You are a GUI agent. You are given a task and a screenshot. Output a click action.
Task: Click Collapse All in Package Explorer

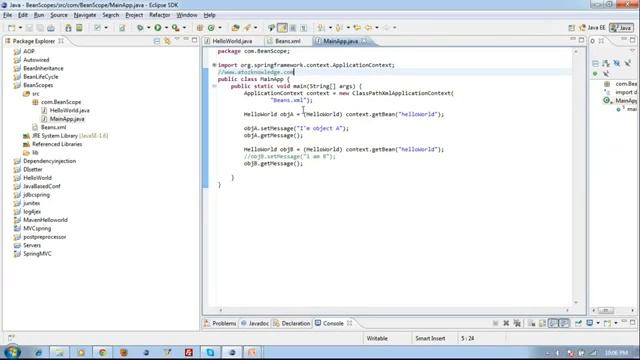tap(157, 41)
